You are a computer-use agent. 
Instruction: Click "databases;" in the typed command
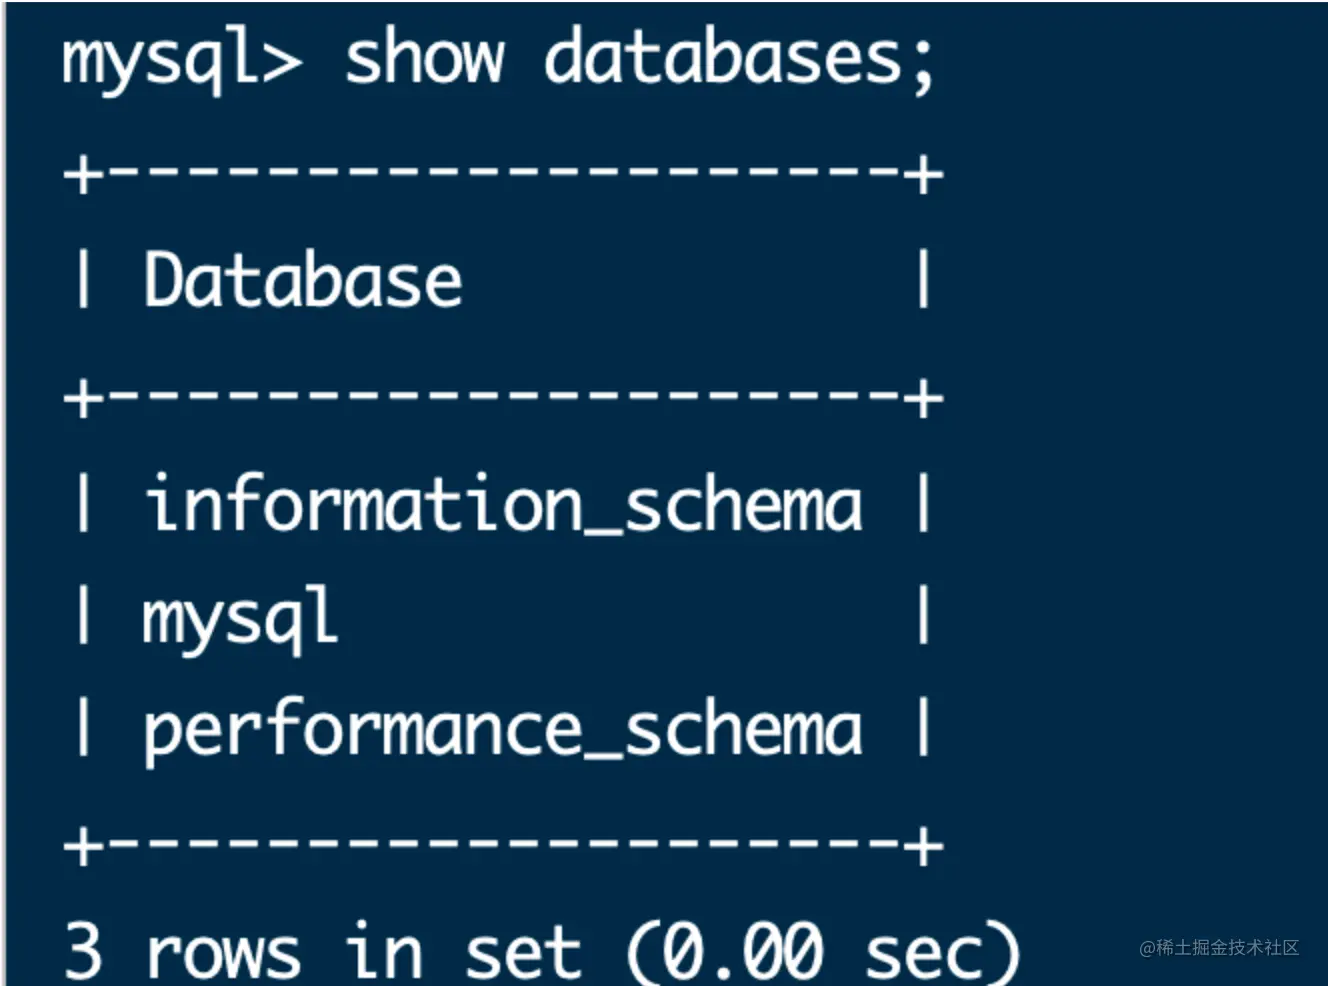[738, 58]
